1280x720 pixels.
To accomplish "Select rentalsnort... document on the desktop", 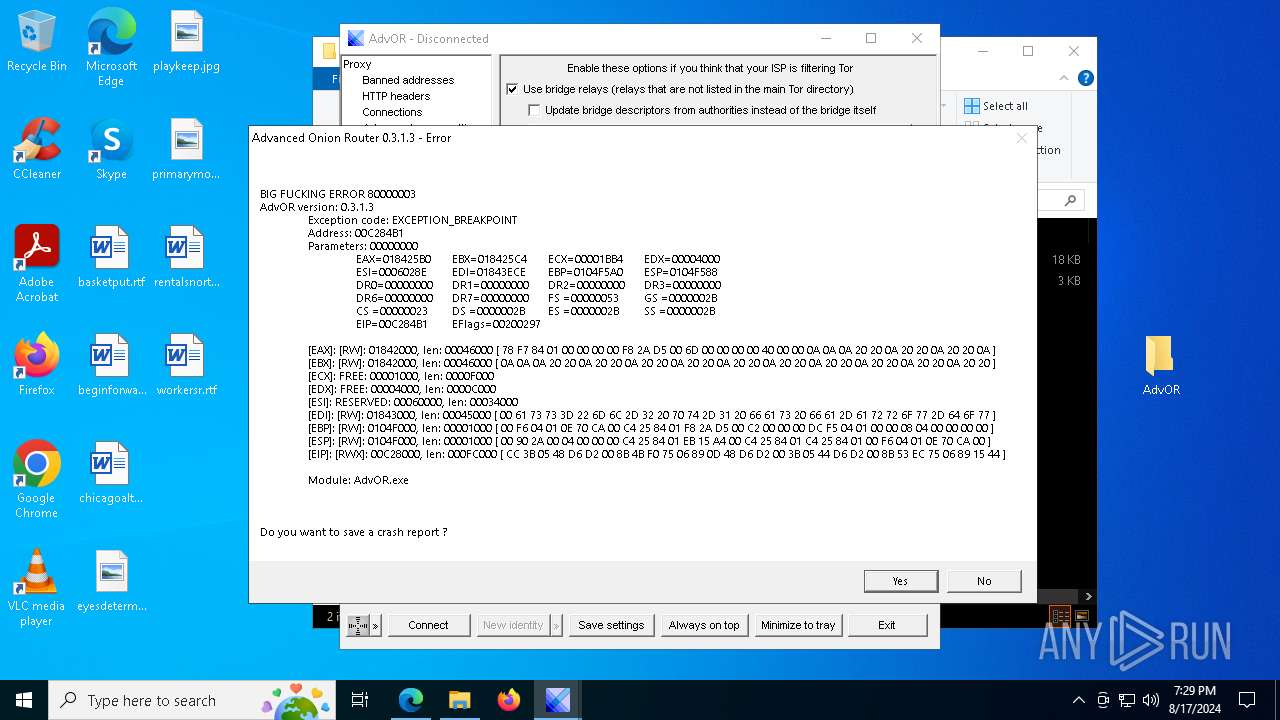I will point(186,257).
